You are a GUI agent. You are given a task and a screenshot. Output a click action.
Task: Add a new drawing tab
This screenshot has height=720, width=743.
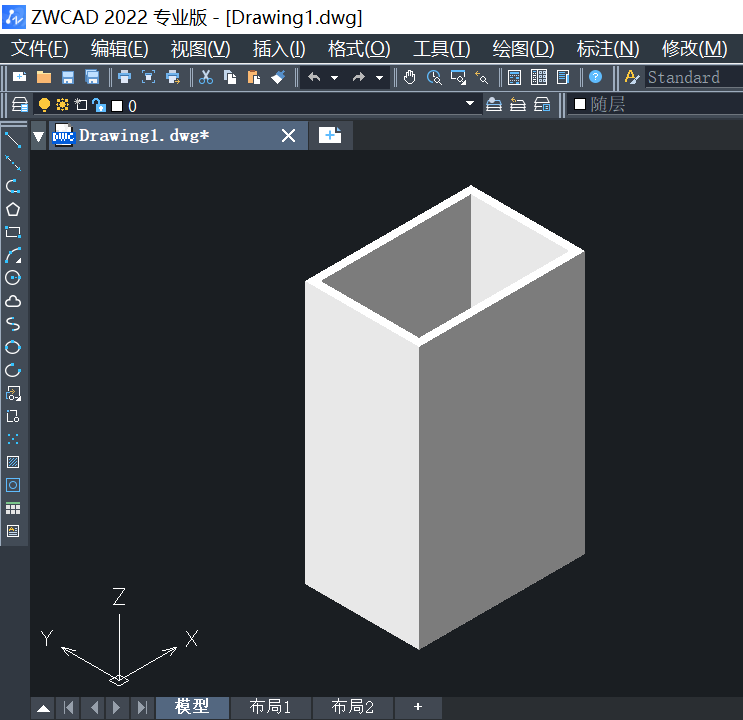point(330,136)
